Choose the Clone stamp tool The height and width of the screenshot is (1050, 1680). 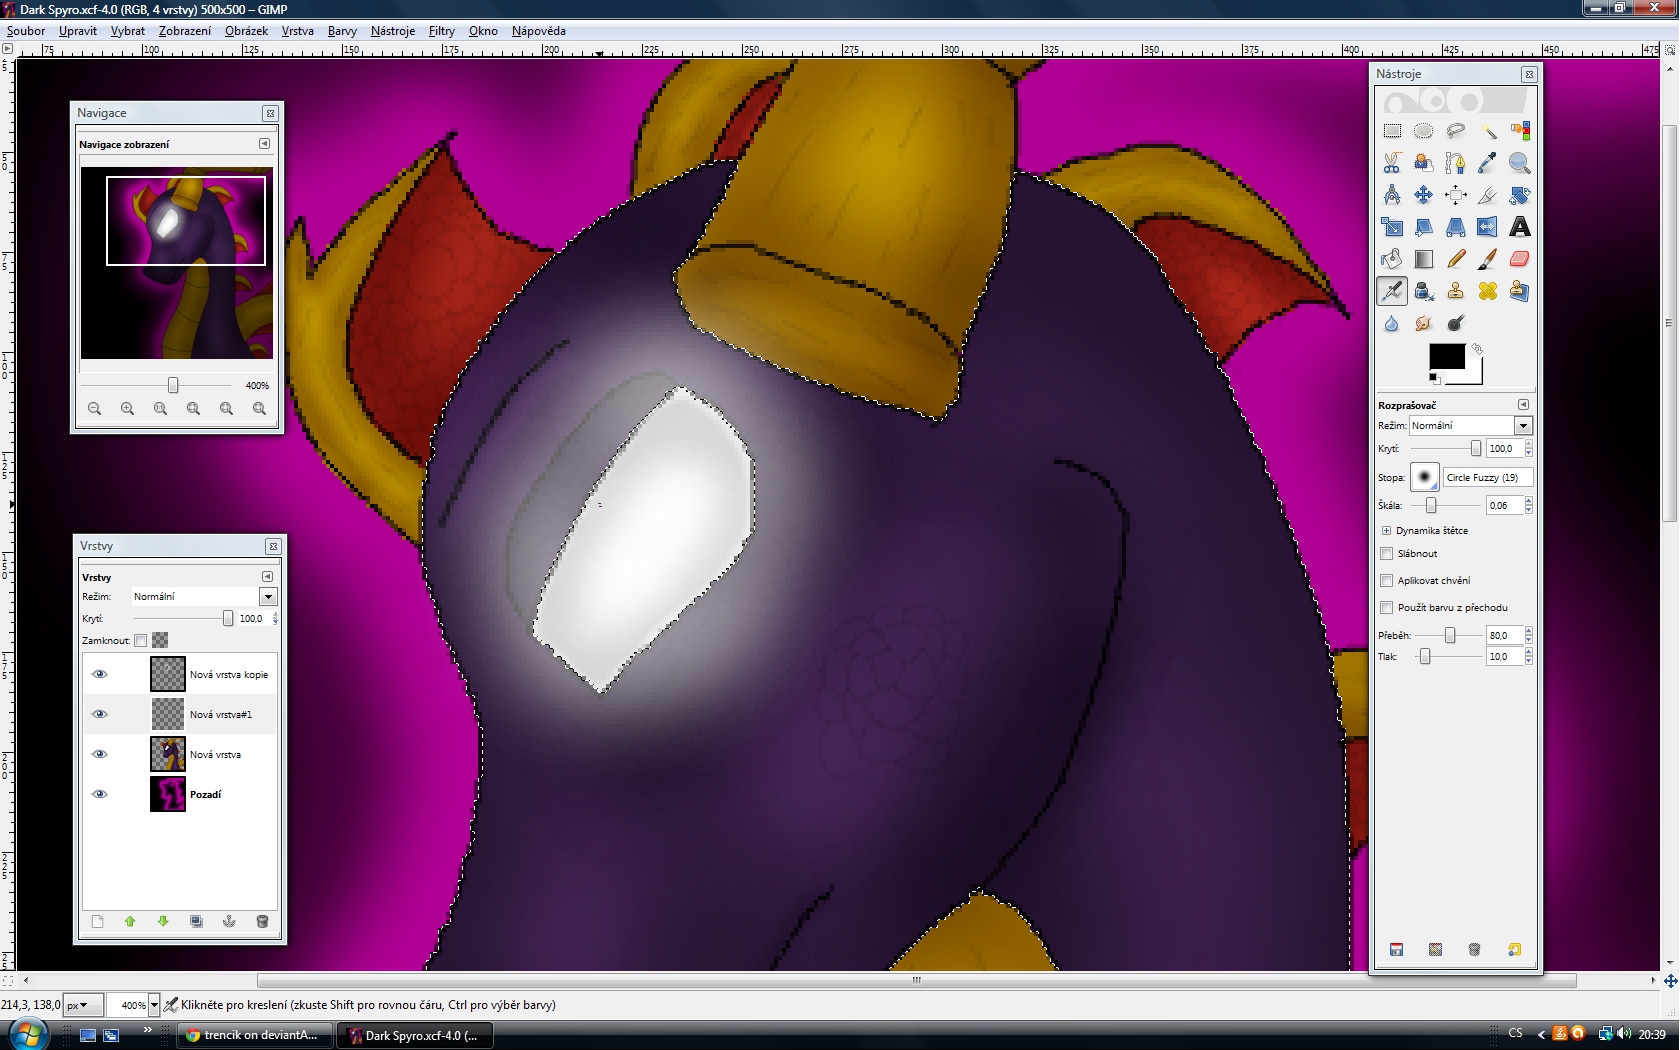(1456, 291)
